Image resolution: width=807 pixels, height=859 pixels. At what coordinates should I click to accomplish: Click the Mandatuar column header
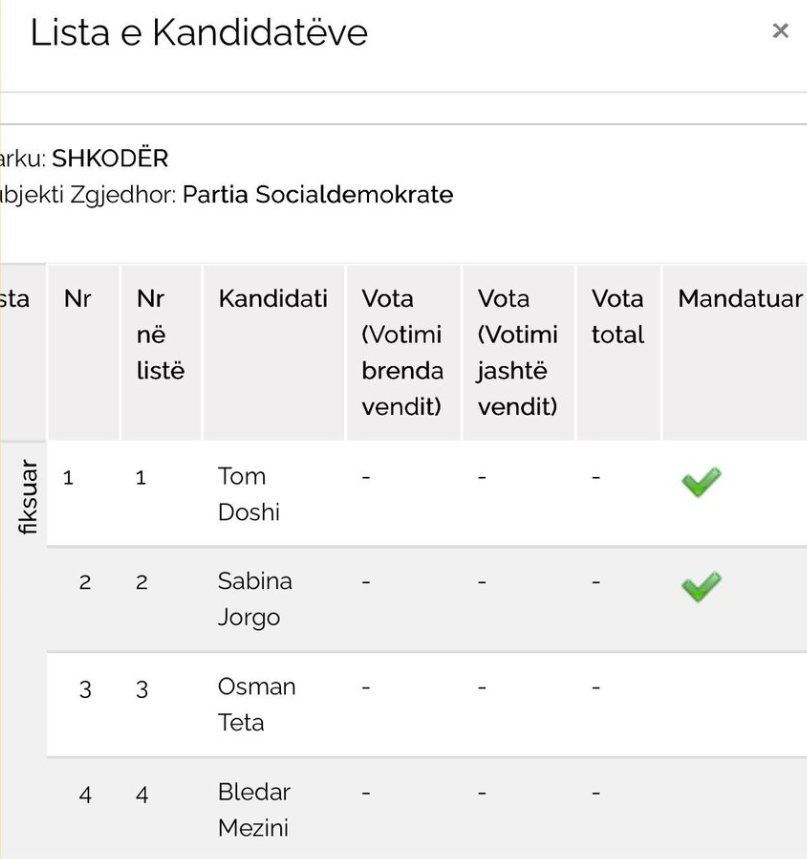(740, 299)
